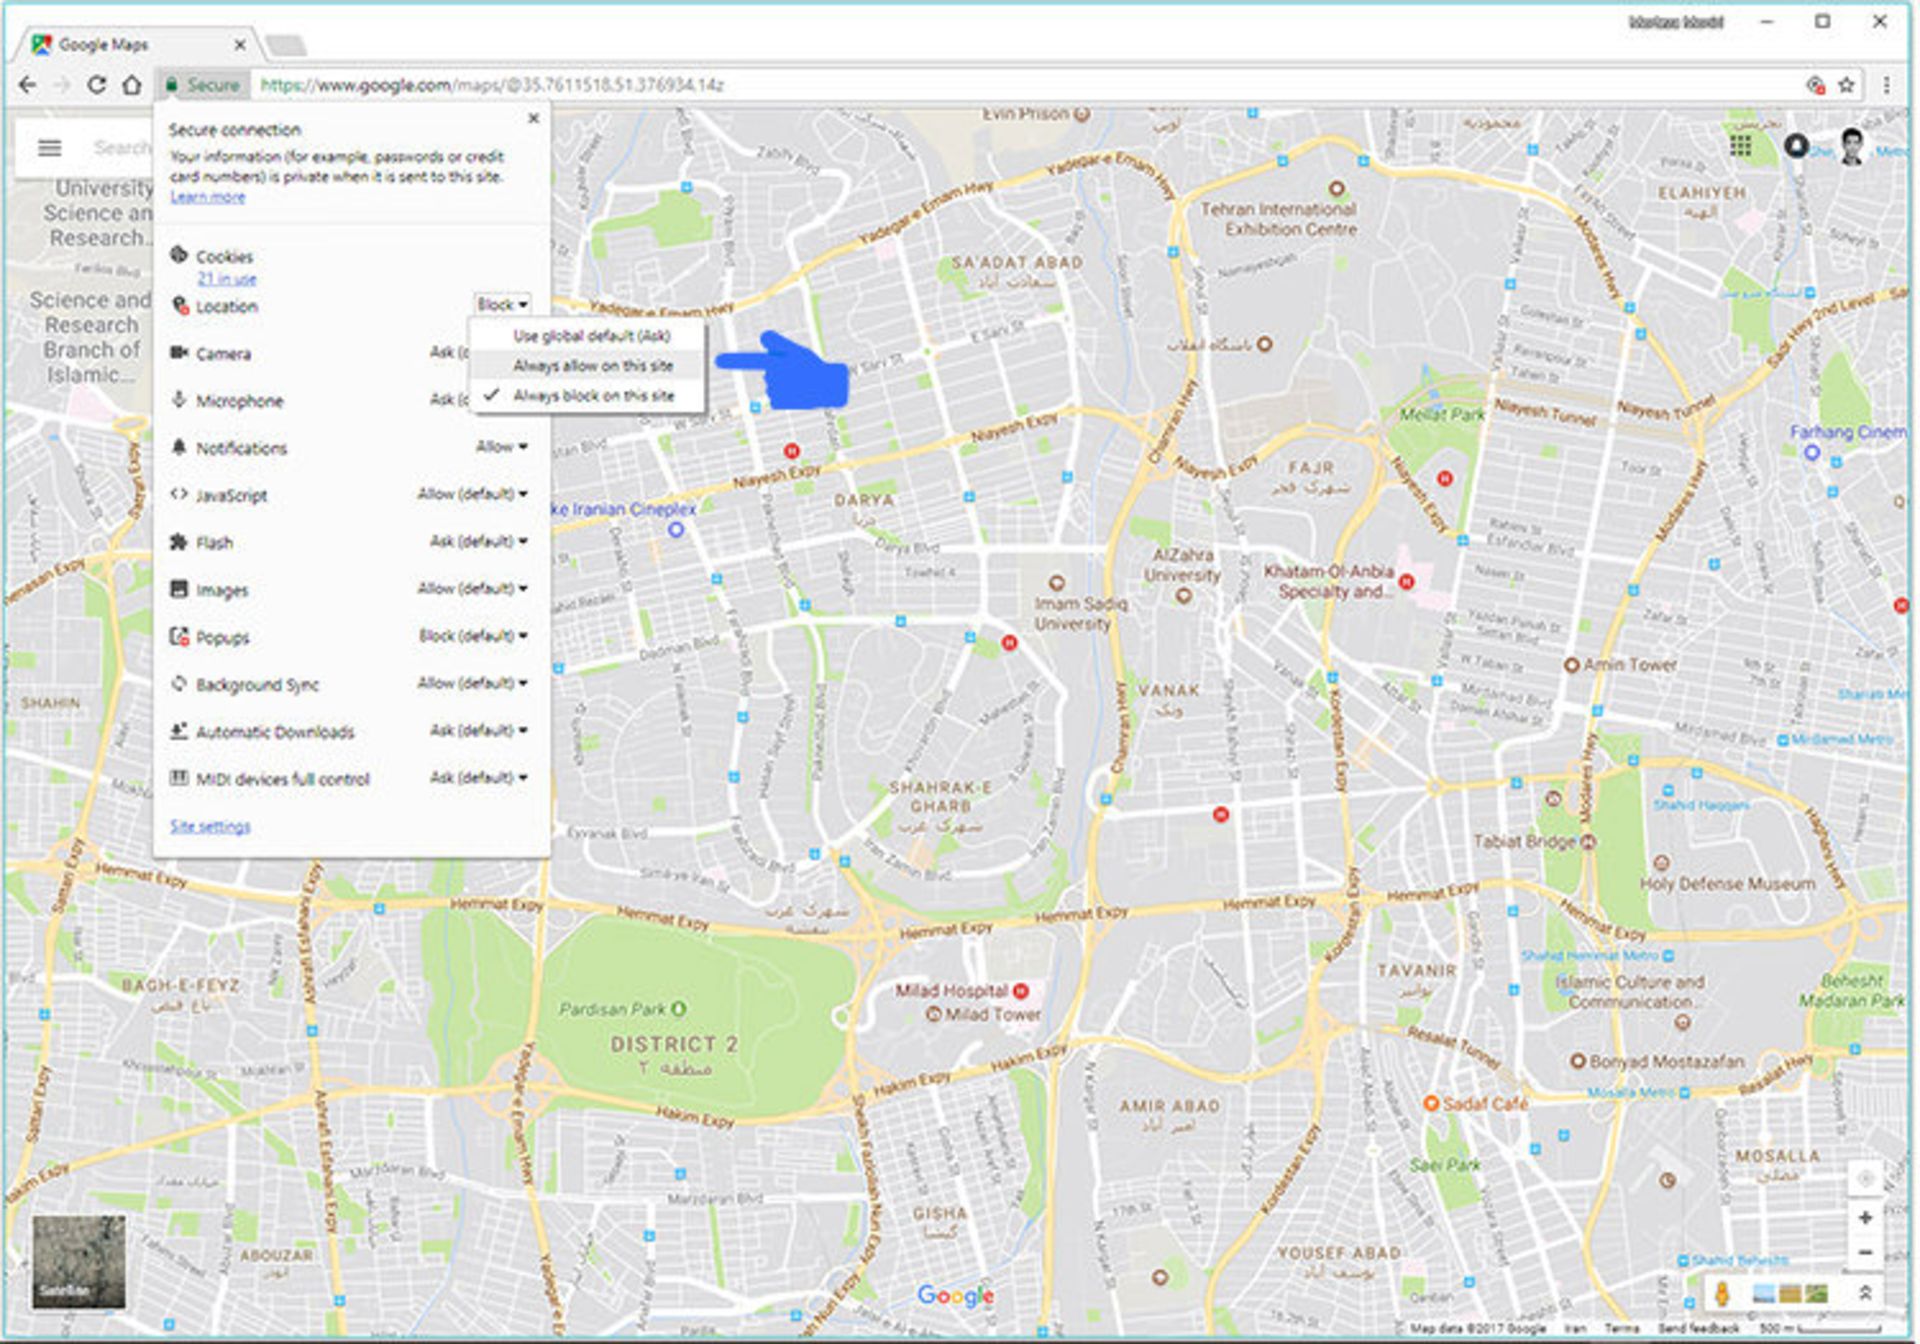Click the Microphone row icon
This screenshot has width=1920, height=1344.
[x=179, y=399]
